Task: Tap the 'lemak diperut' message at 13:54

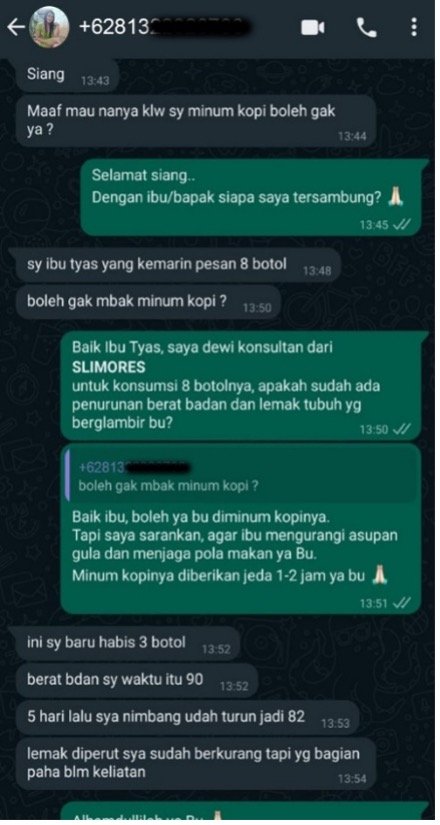Action: [x=196, y=763]
